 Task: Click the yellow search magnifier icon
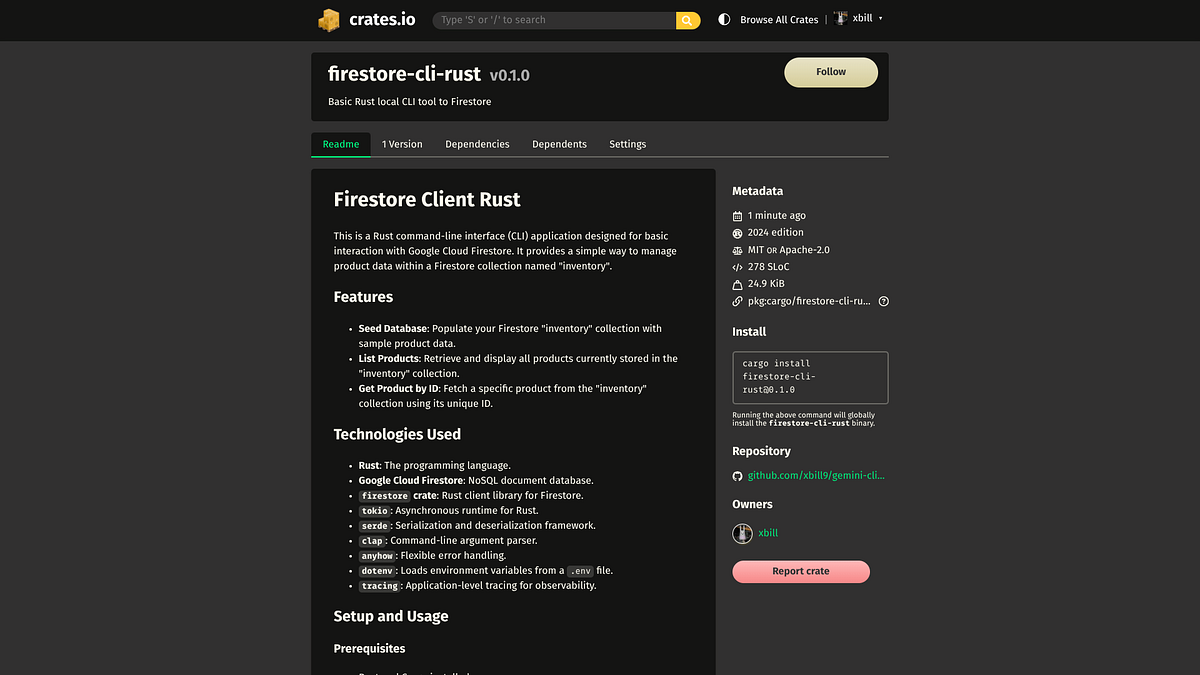coord(687,20)
